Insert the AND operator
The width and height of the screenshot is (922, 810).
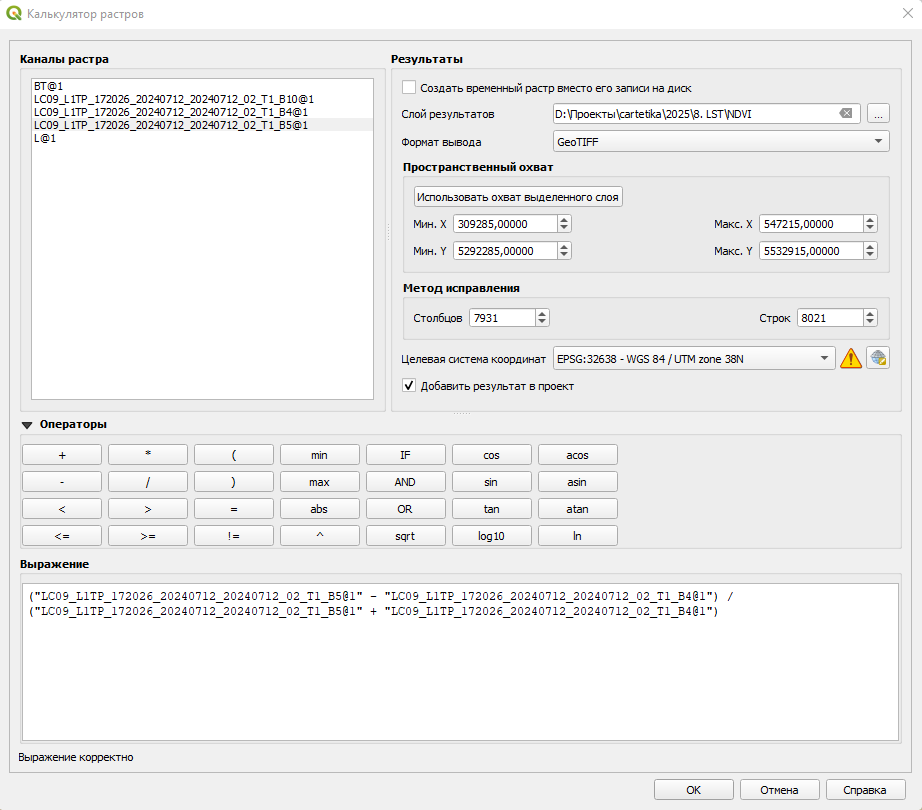(x=405, y=482)
